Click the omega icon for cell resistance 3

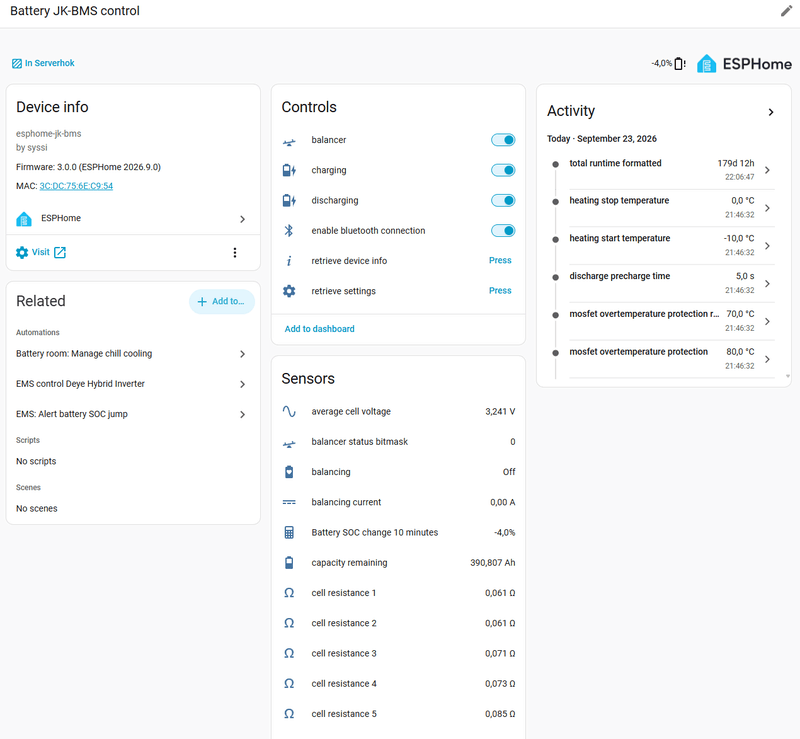(x=289, y=653)
